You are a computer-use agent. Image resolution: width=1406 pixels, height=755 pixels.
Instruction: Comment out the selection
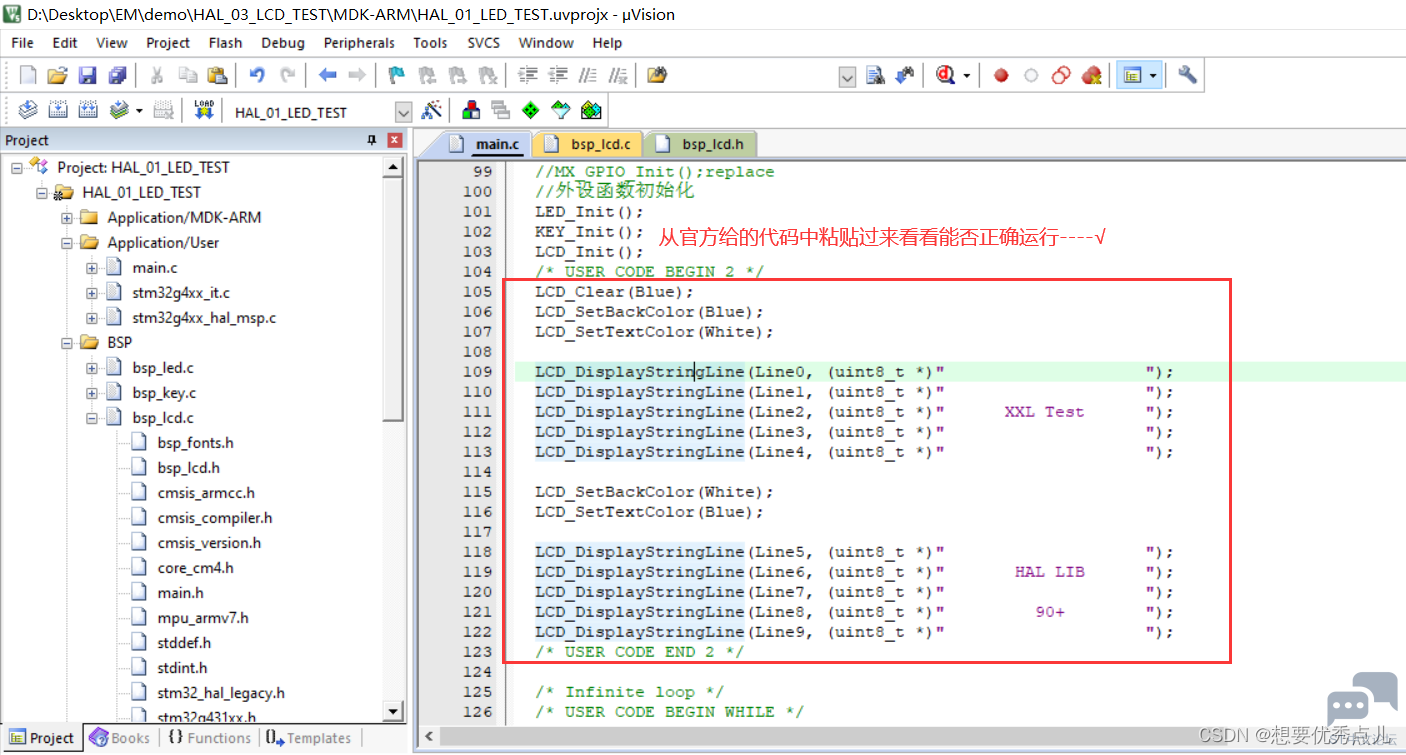(588, 76)
